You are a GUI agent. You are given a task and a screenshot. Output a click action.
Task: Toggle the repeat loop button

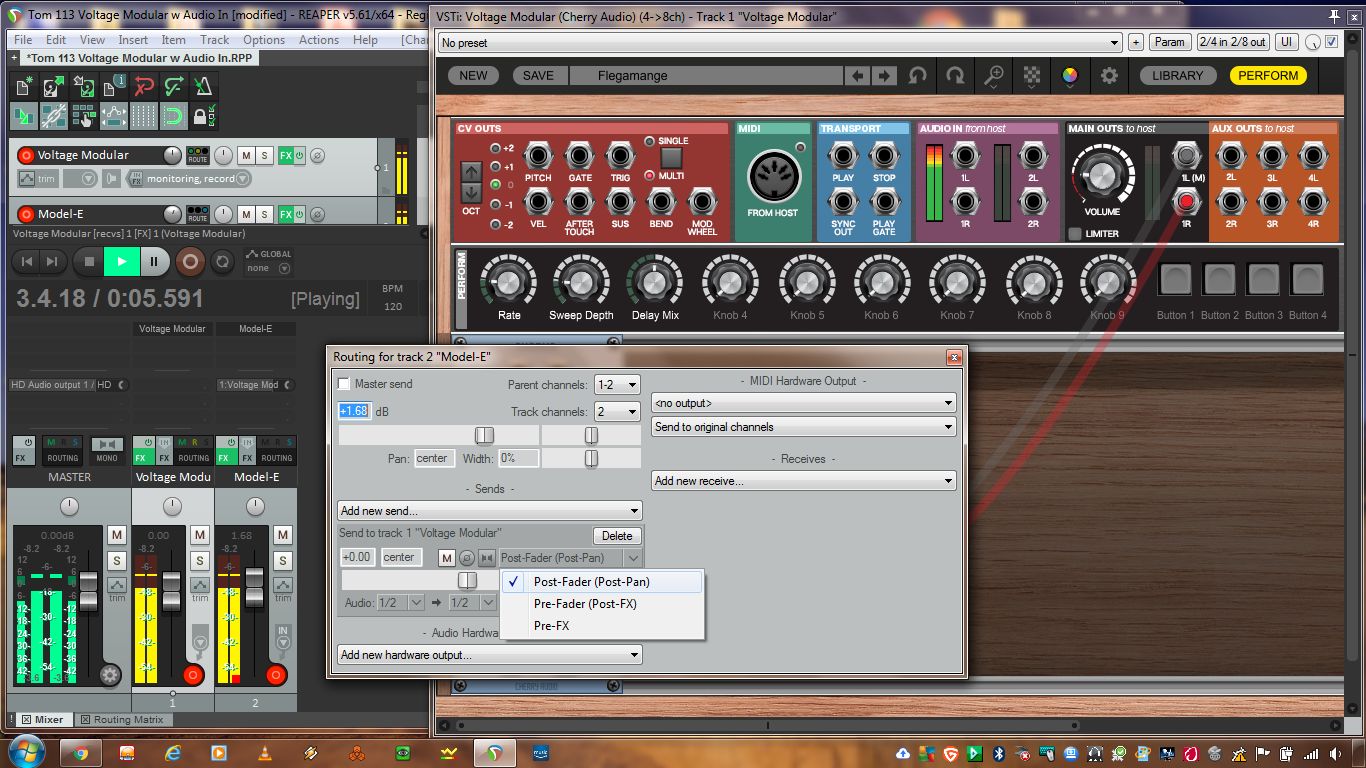223,261
